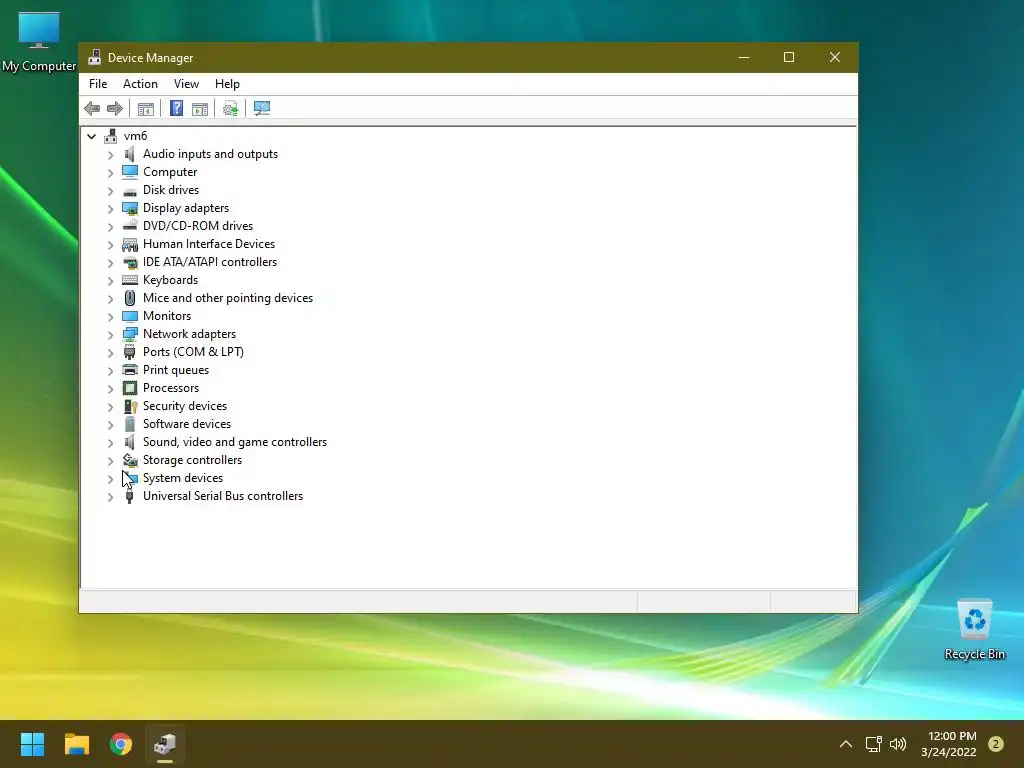Screen dimensions: 1024x768
Task: Expand the Computer category chevron
Action: pyautogui.click(x=110, y=172)
